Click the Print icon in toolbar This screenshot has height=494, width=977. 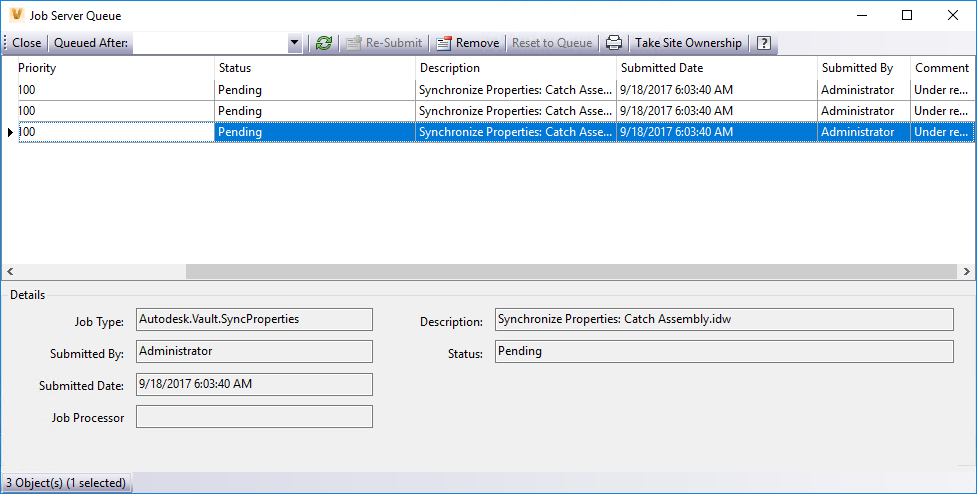tap(614, 43)
